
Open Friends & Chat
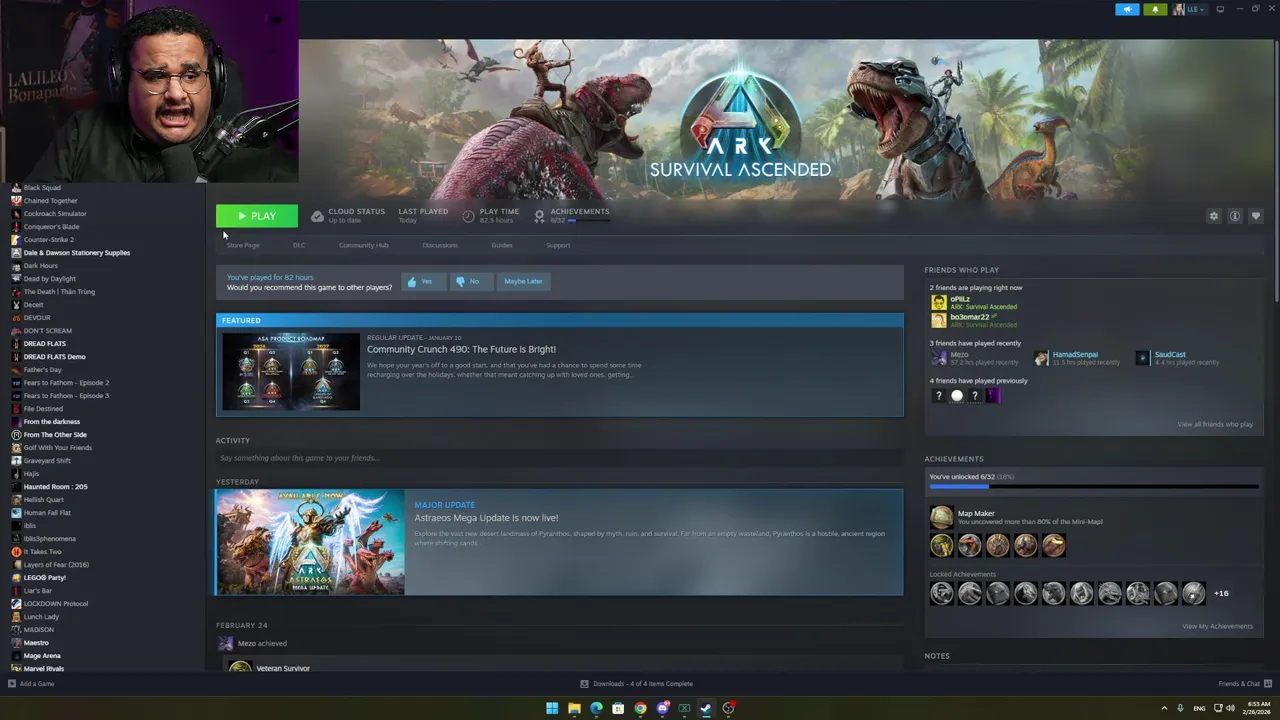(1243, 684)
